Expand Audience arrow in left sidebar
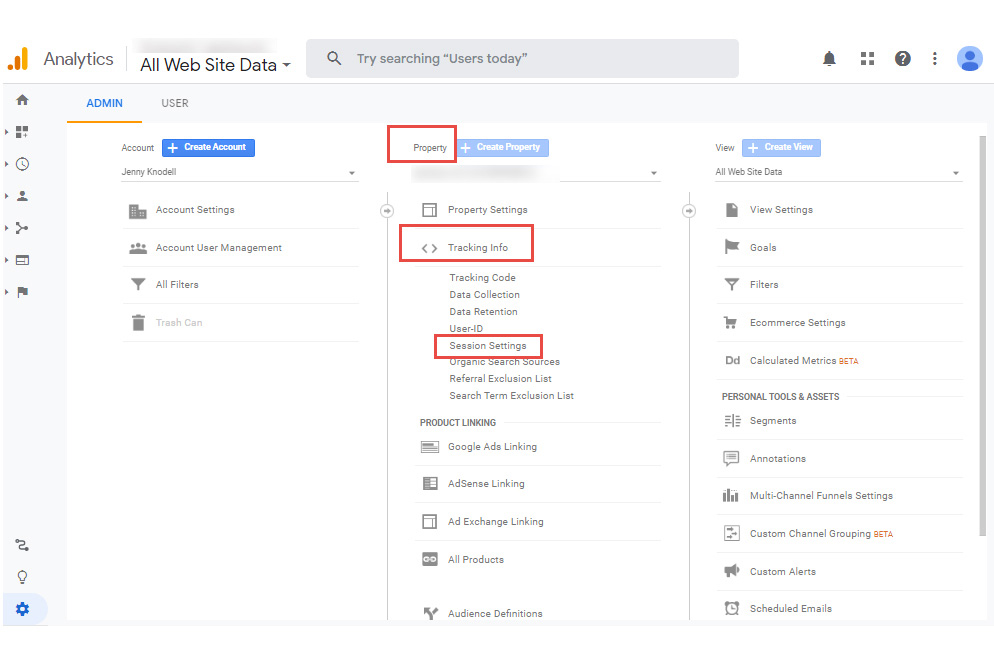The height and width of the screenshot is (665, 994). coord(6,196)
